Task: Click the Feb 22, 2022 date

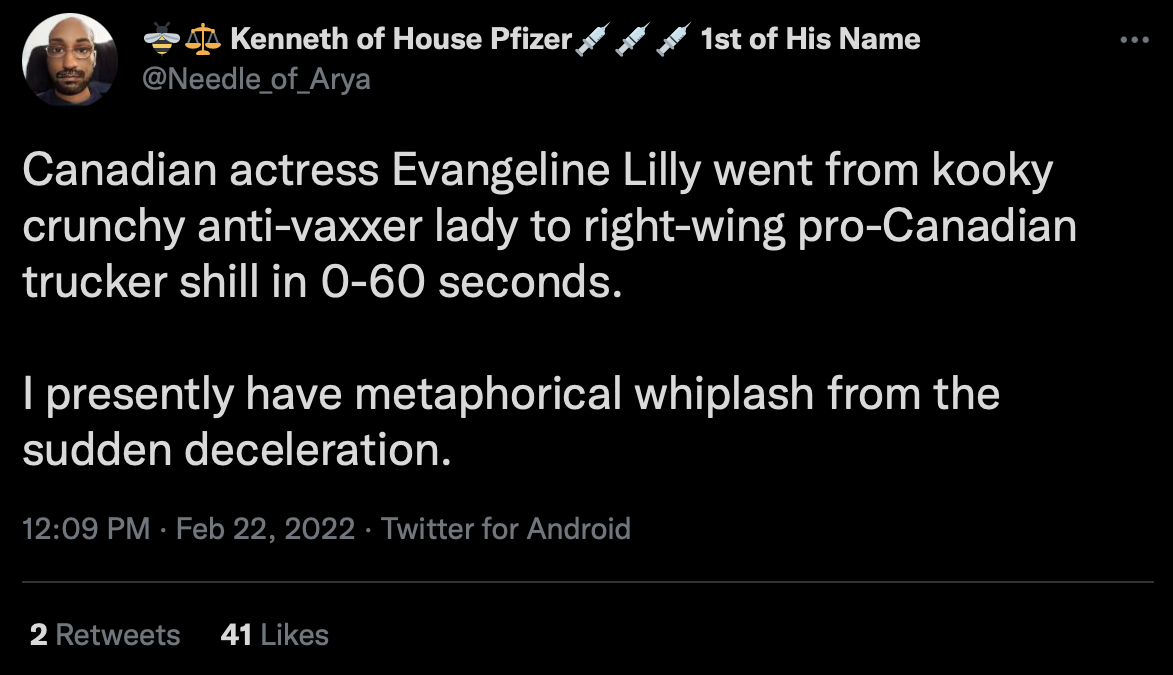Action: coord(265,528)
